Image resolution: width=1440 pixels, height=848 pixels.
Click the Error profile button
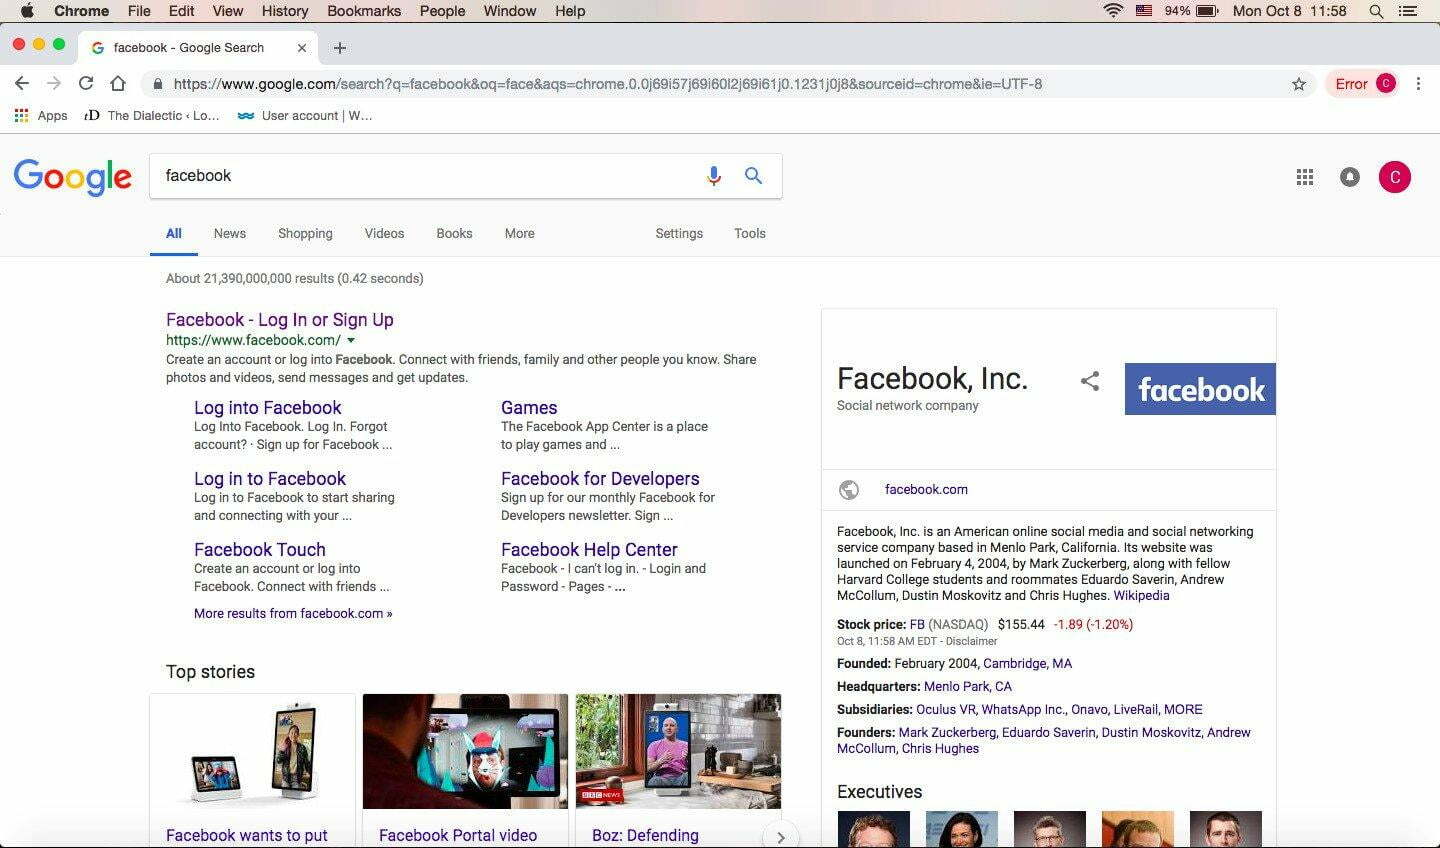click(1364, 84)
